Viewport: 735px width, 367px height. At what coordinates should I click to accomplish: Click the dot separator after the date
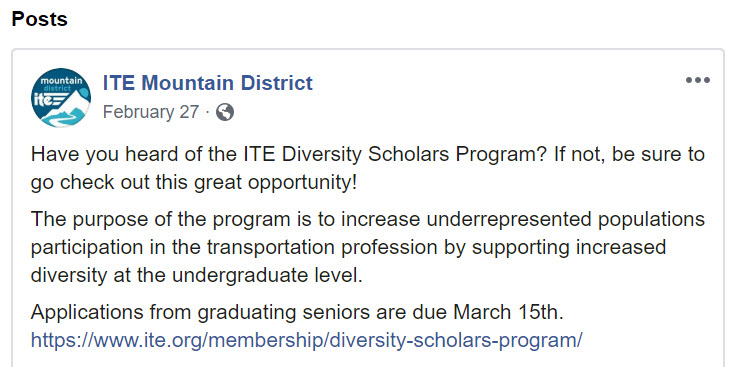[208, 113]
